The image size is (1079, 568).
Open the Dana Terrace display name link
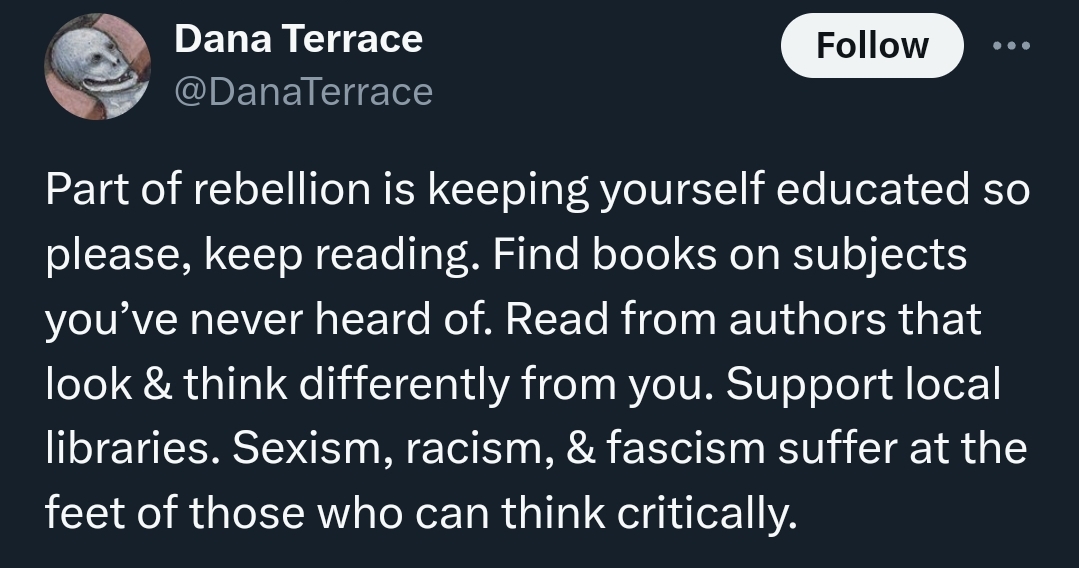point(298,40)
